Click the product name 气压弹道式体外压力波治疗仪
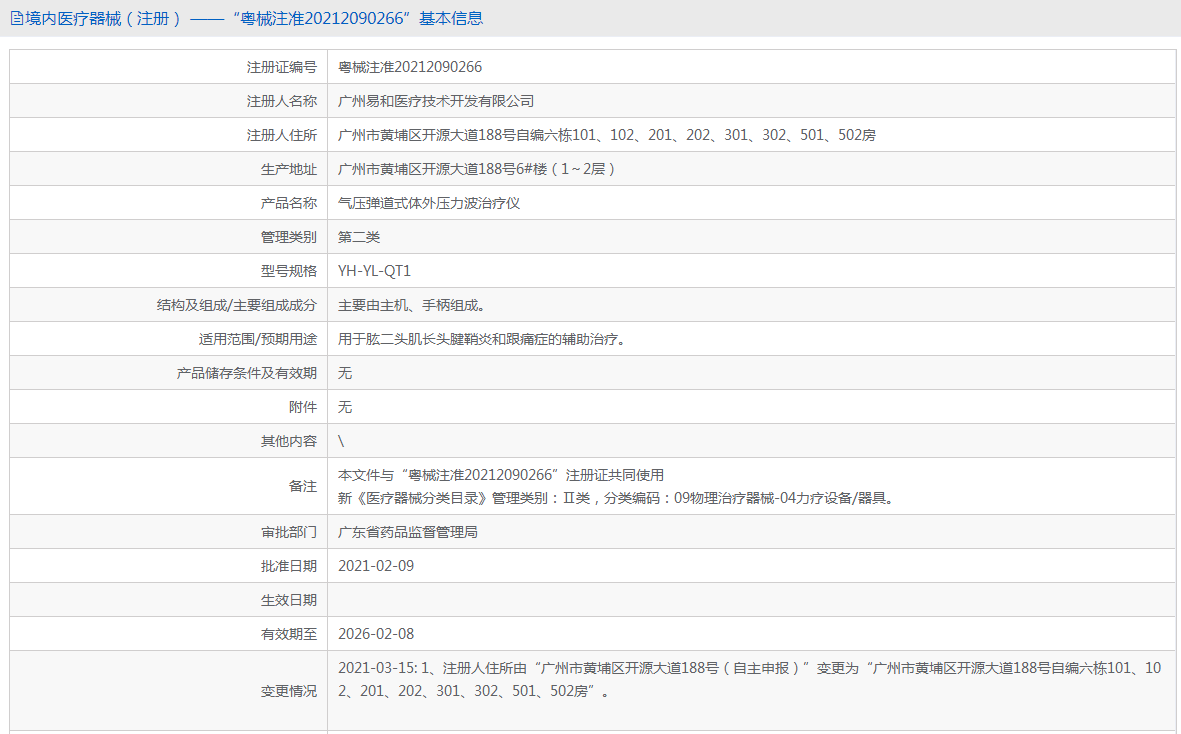The width and height of the screenshot is (1181, 734). [429, 203]
